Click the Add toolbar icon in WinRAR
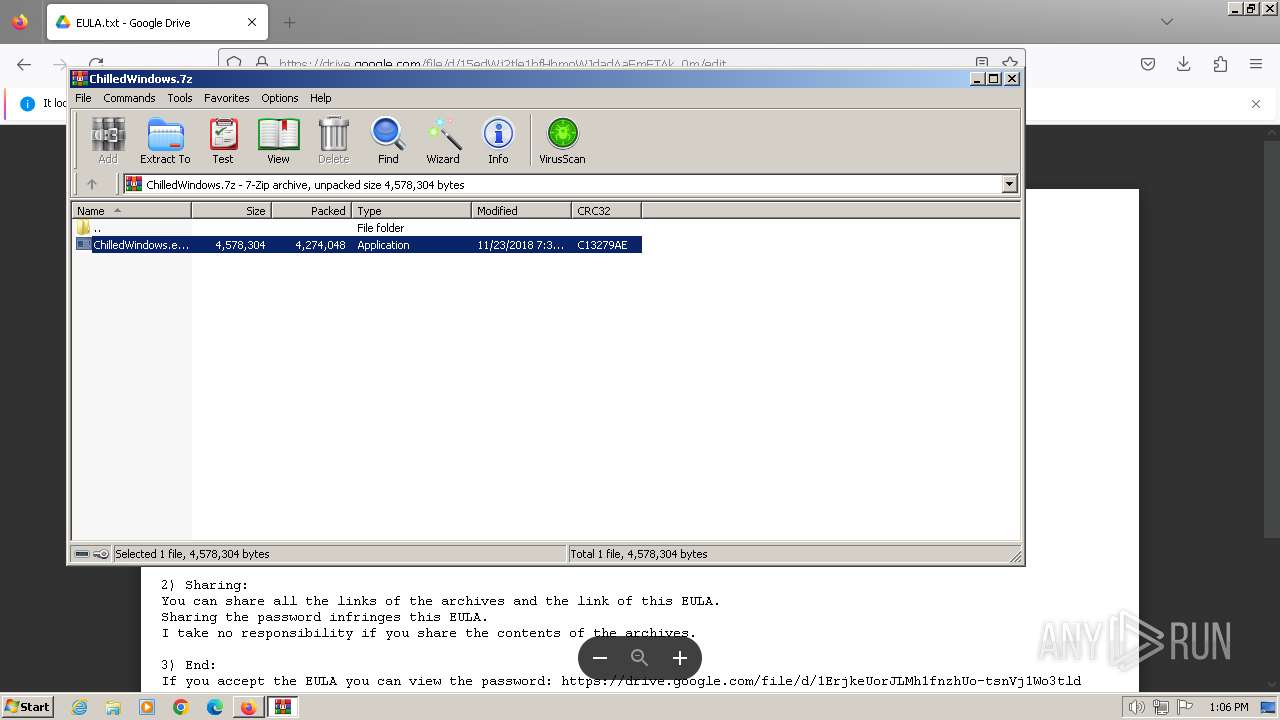The height and width of the screenshot is (720, 1280). tap(108, 140)
